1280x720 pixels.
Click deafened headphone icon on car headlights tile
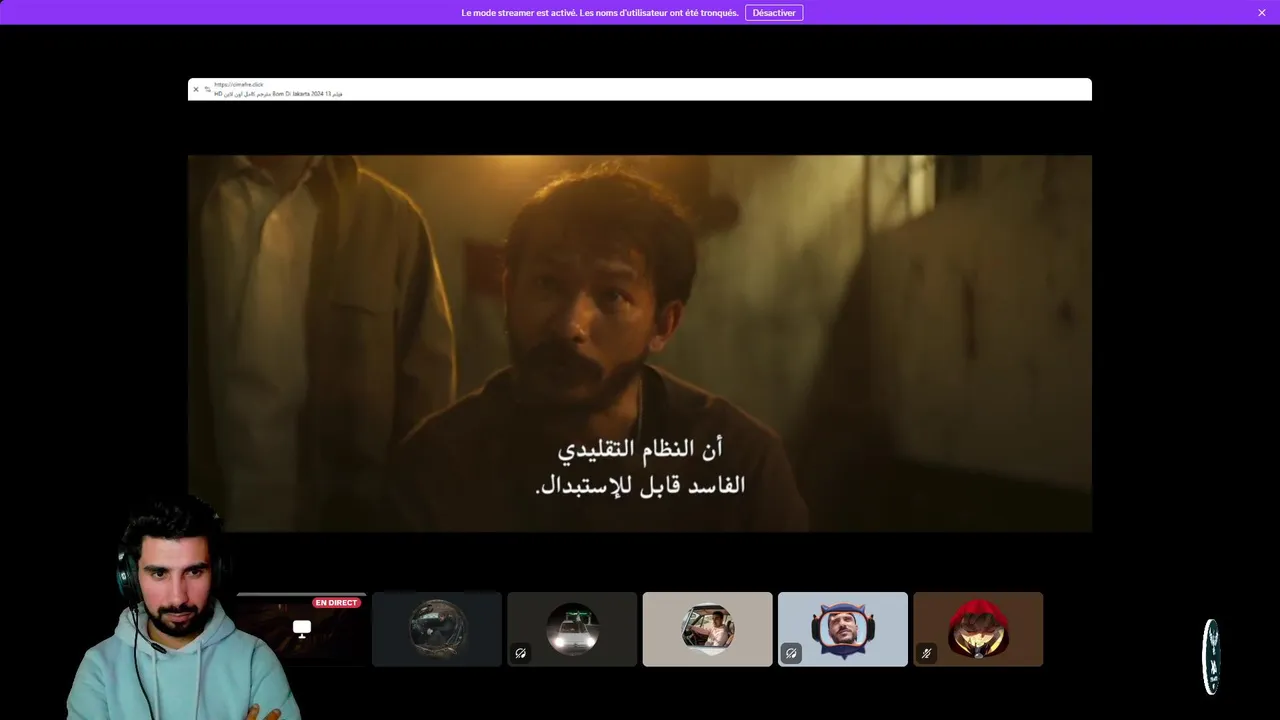pos(521,653)
